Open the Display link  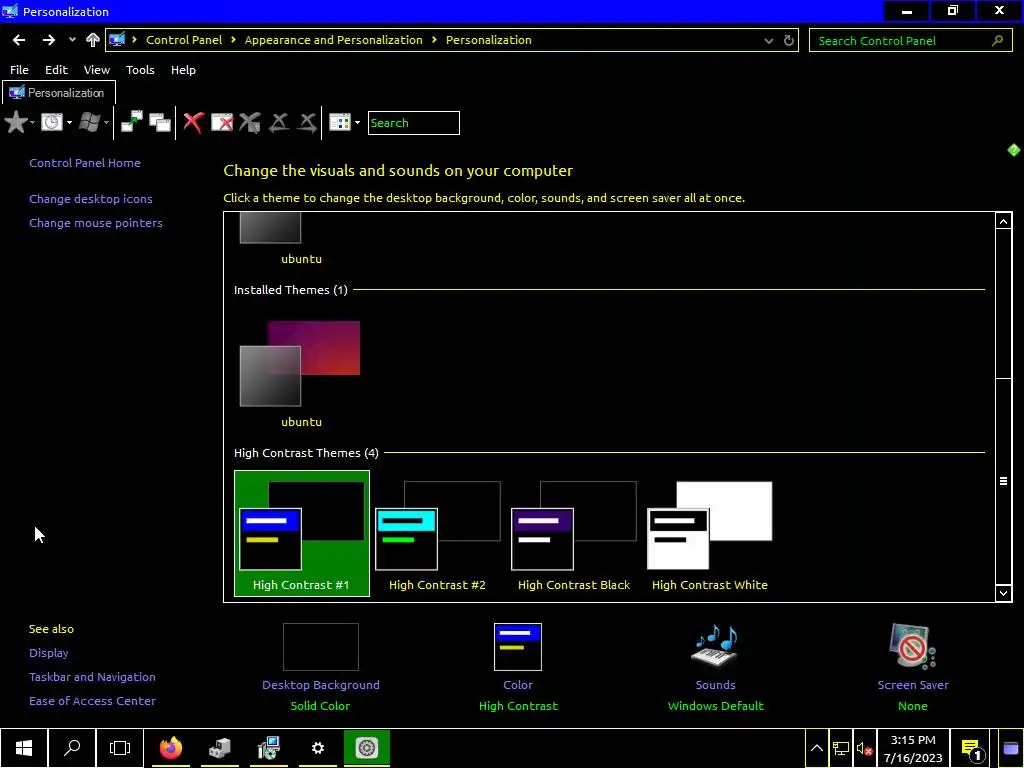(48, 653)
